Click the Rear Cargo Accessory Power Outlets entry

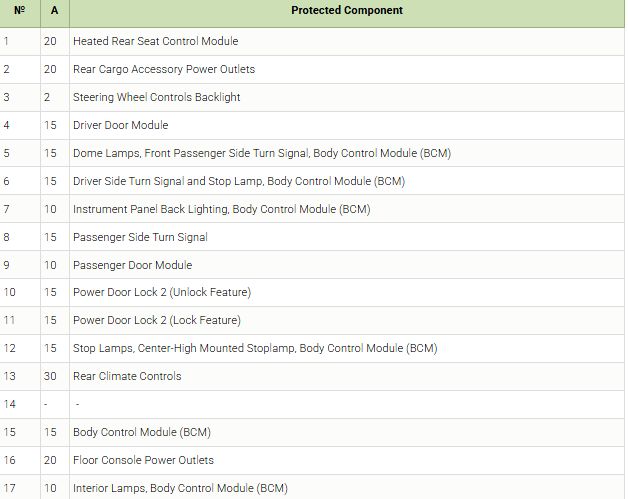click(x=164, y=70)
